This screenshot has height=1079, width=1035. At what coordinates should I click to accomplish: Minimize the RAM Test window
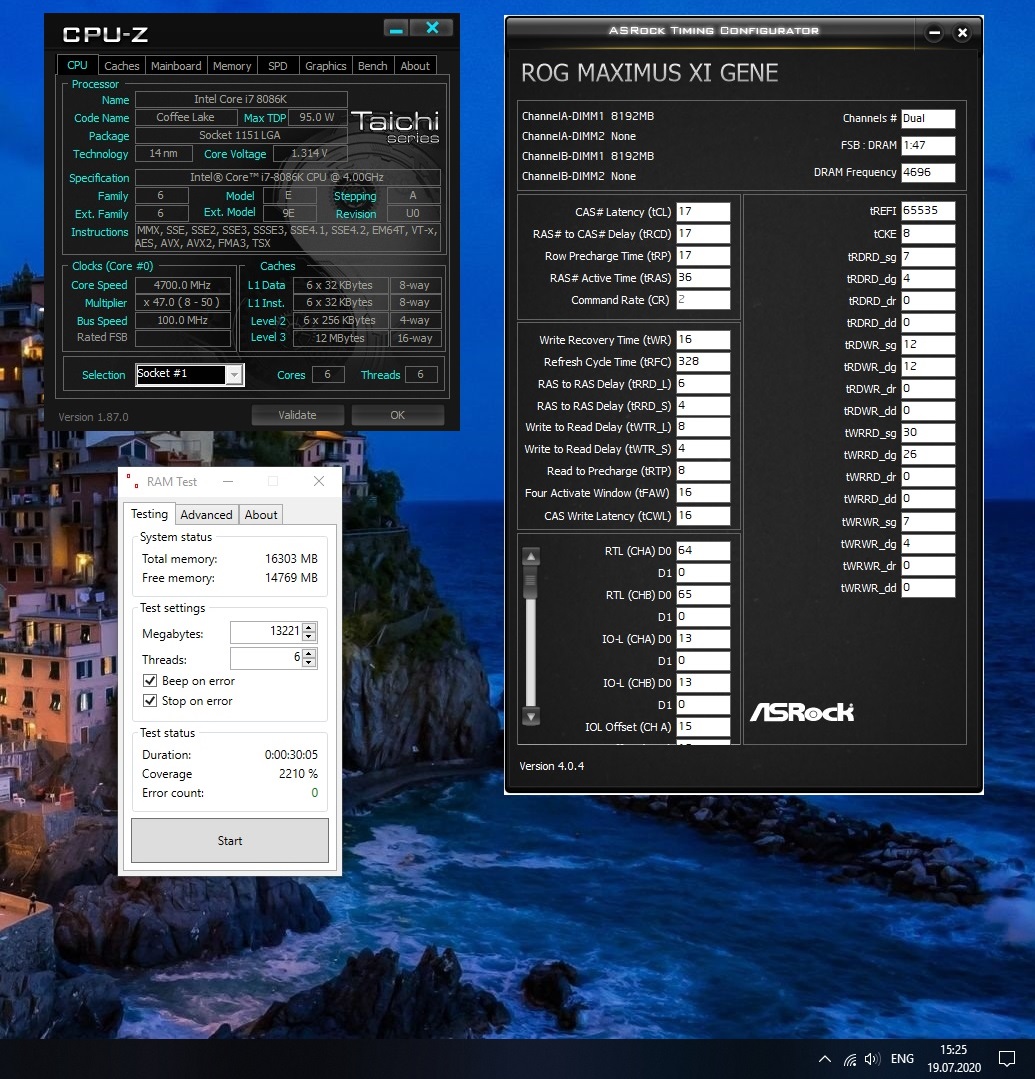click(228, 482)
